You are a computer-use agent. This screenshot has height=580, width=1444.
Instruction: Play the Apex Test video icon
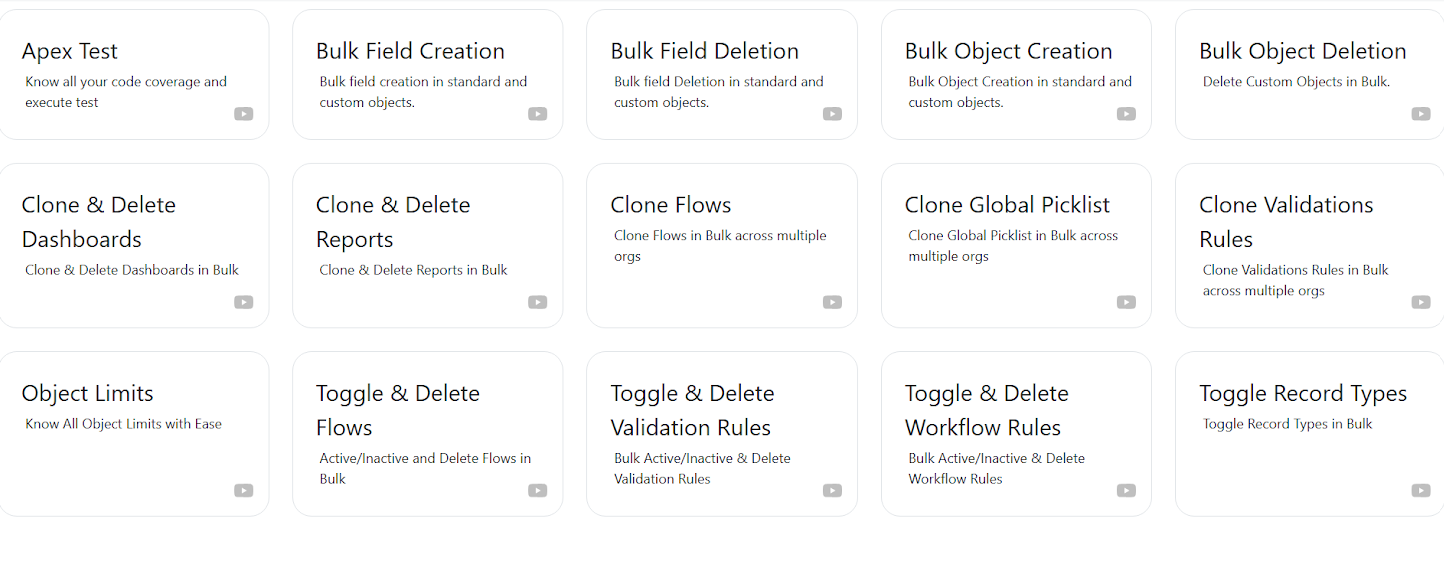pyautogui.click(x=244, y=114)
